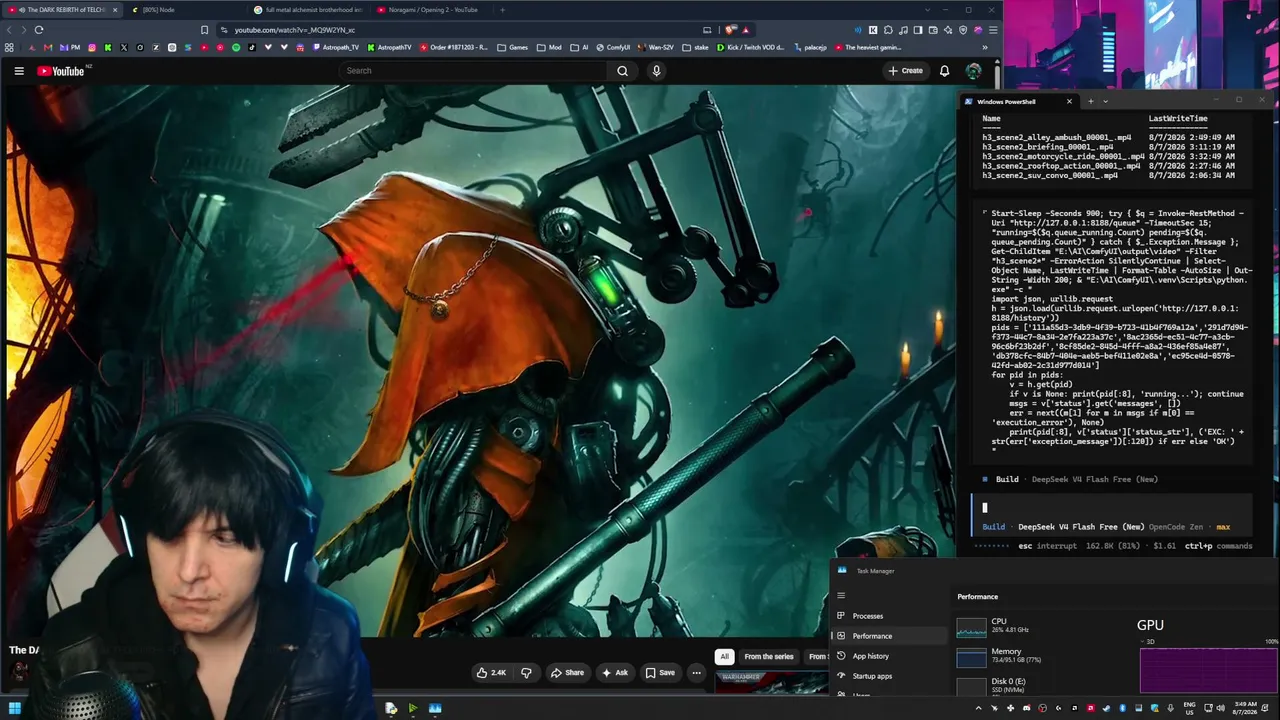Click the PowerShell prompt input line

pos(1111,507)
